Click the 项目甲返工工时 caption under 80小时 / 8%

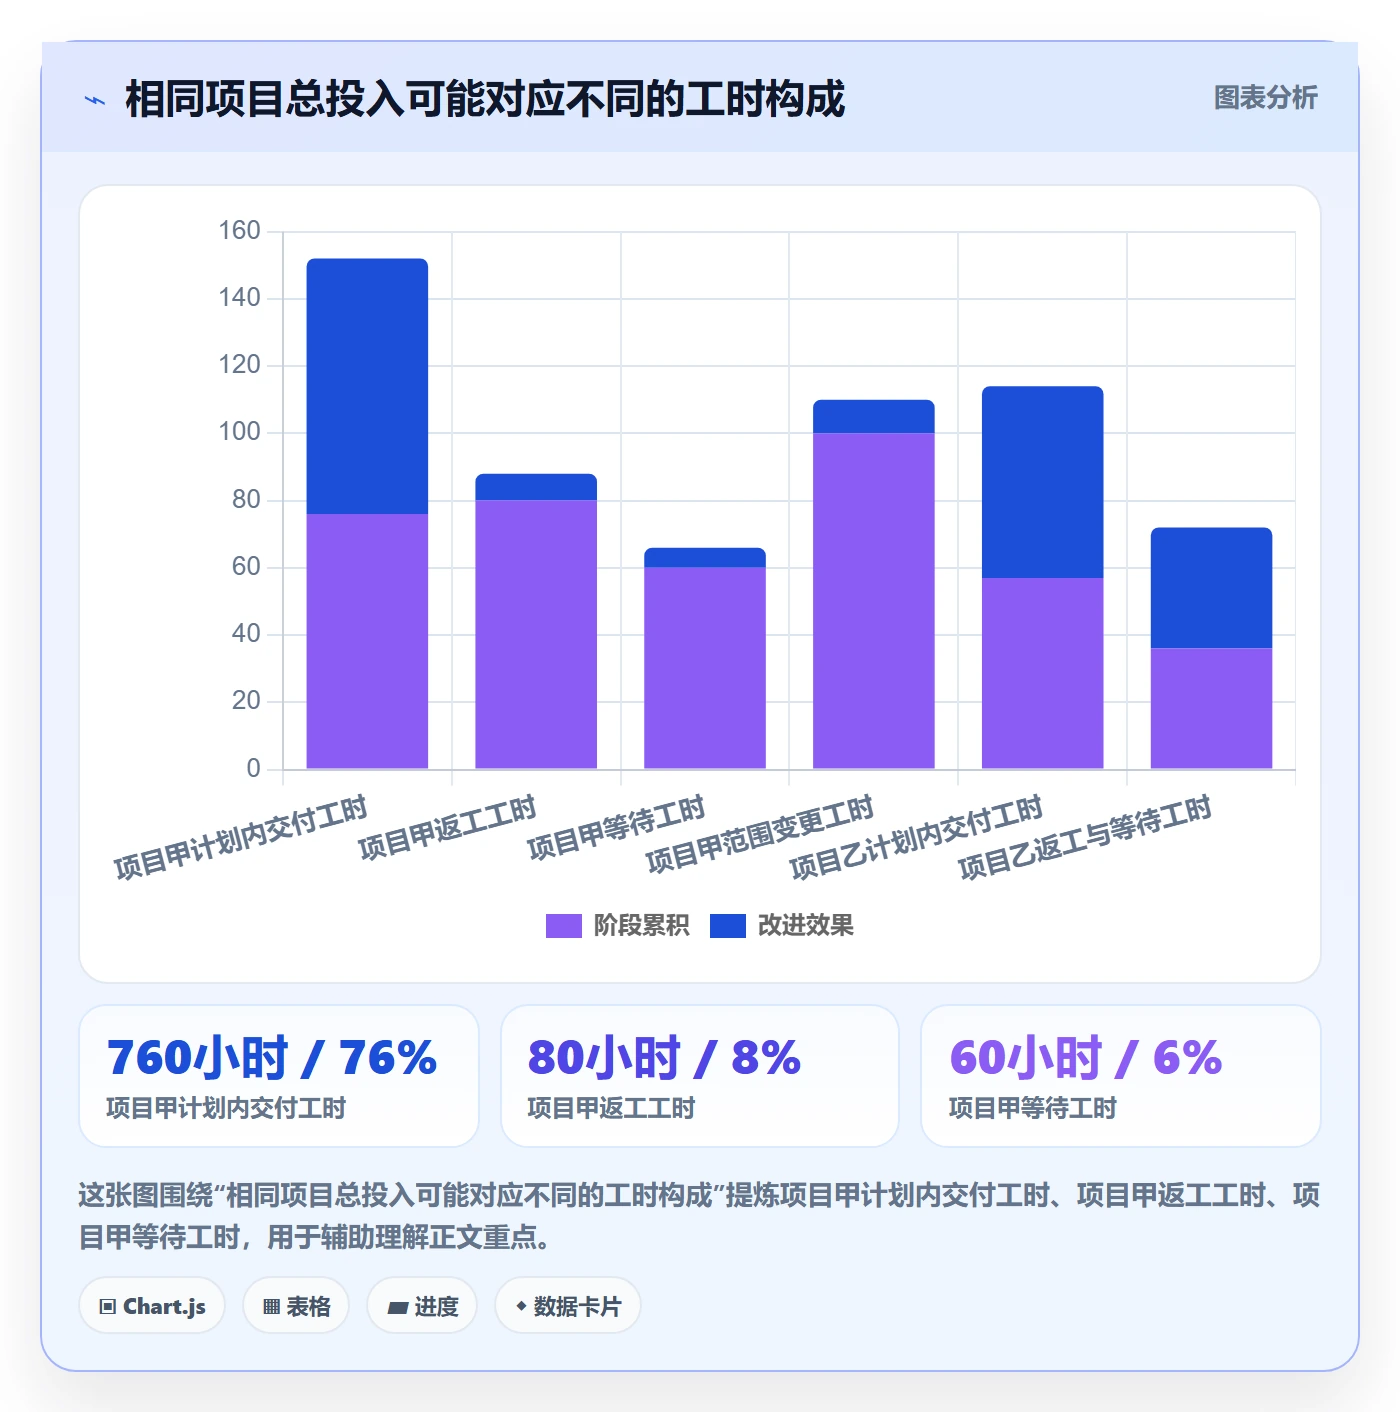(x=611, y=1108)
